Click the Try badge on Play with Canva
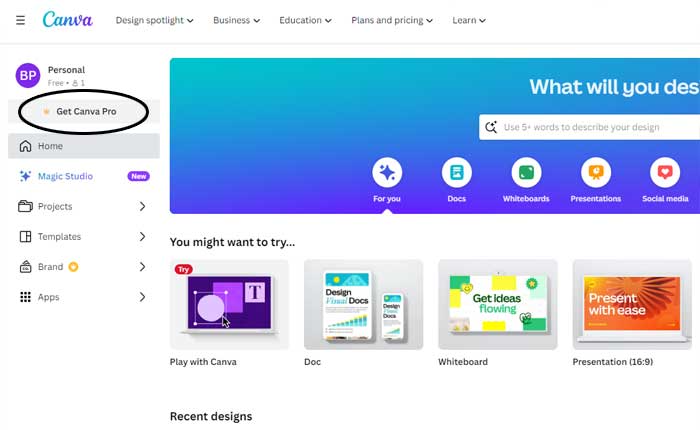This screenshot has width=700, height=430. (183, 269)
